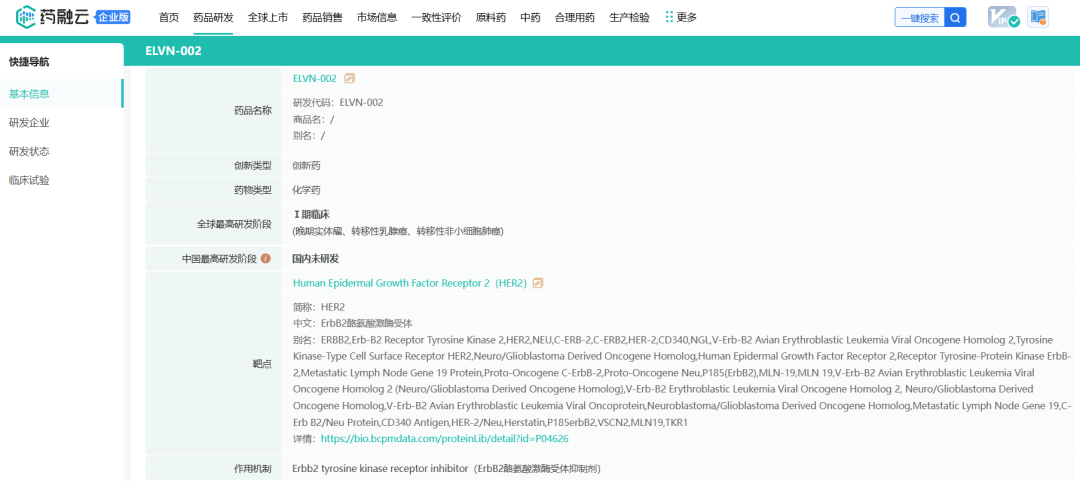The width and height of the screenshot is (1080, 481).
Task: Click the 商品名：/ line
Action: 313,119
